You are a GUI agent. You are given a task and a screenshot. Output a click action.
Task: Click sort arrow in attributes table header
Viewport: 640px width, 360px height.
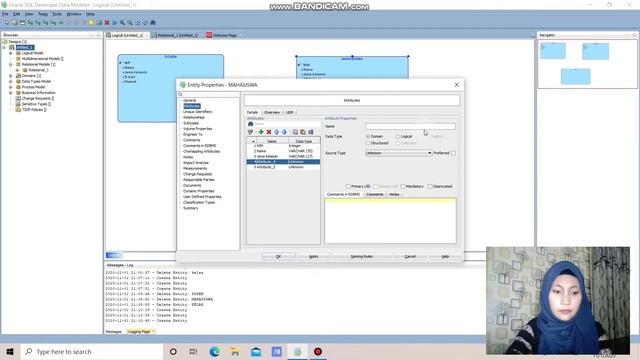[x=253, y=141]
